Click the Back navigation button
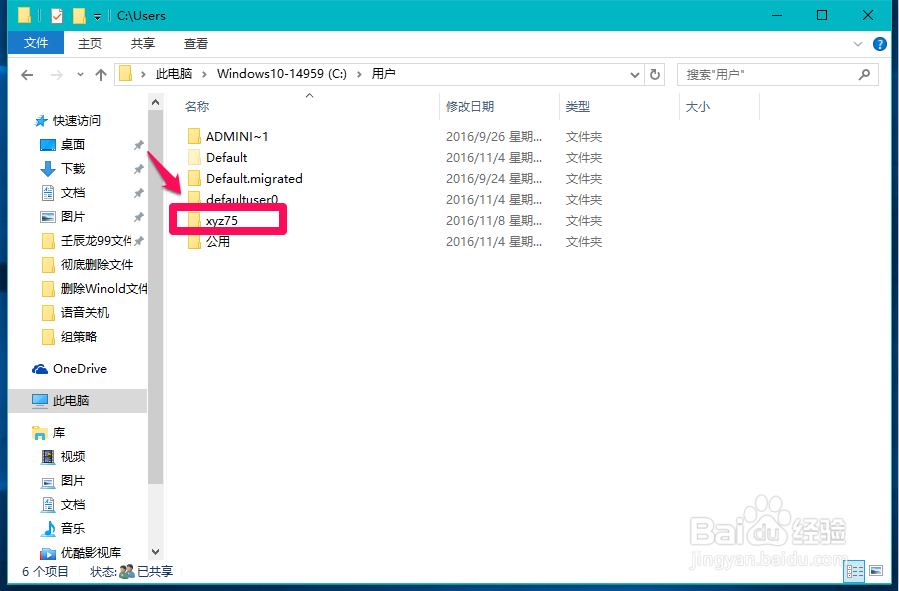 point(26,73)
